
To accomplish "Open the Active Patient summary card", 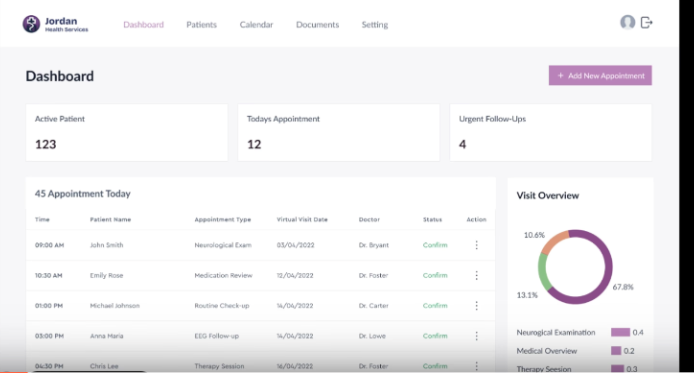I will (x=127, y=133).
